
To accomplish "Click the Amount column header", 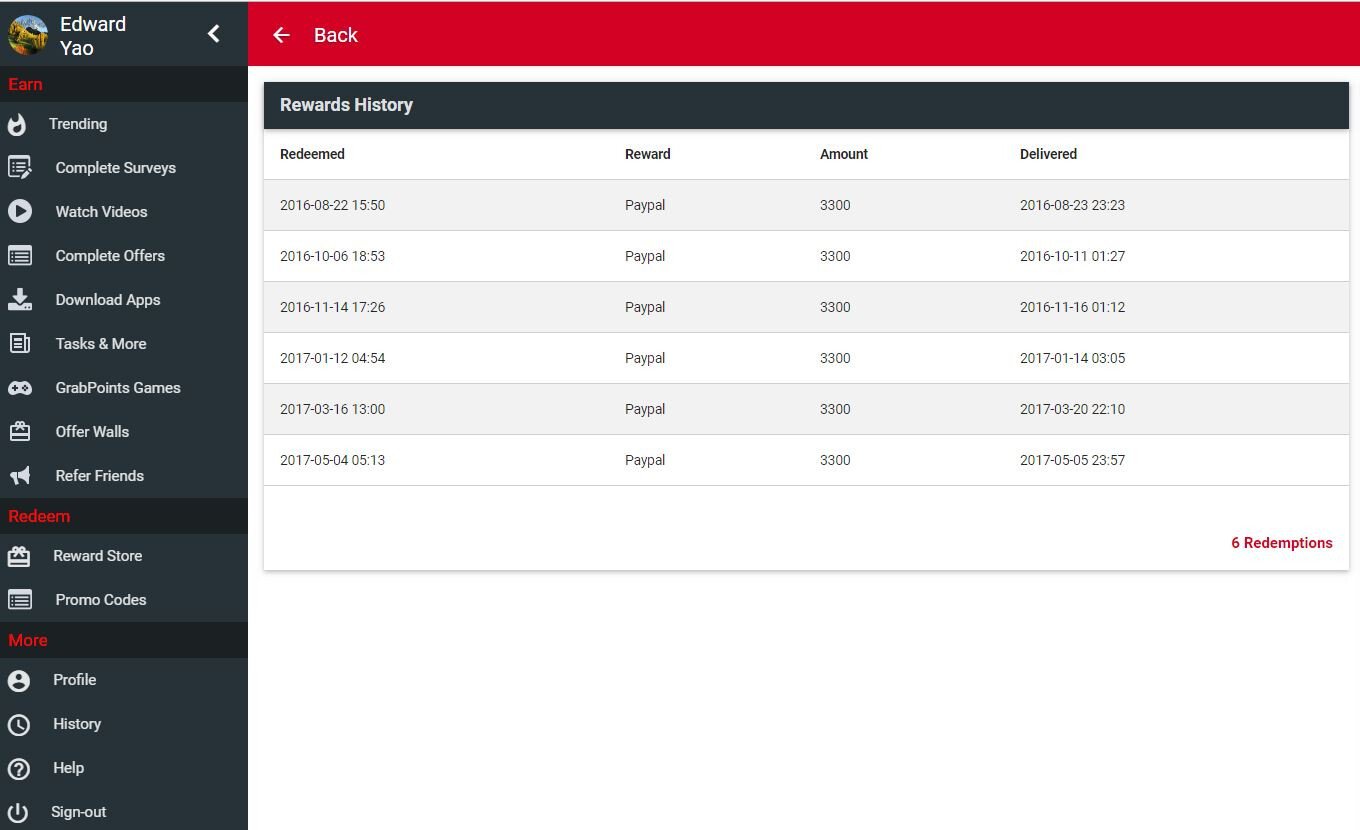I will coord(844,154).
